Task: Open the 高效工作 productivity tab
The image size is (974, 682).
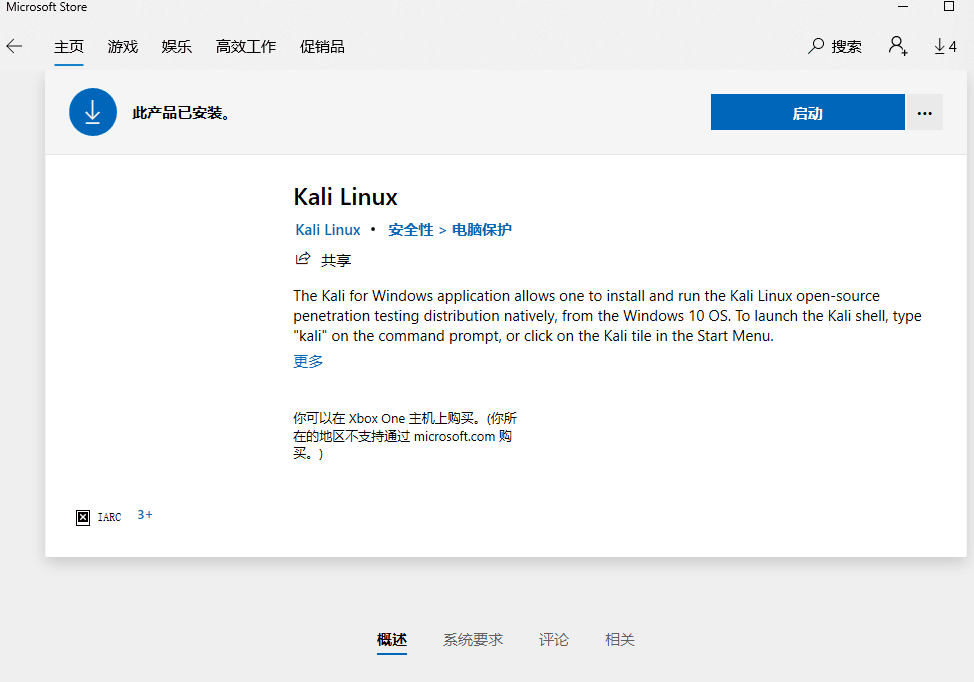Action: tap(245, 47)
